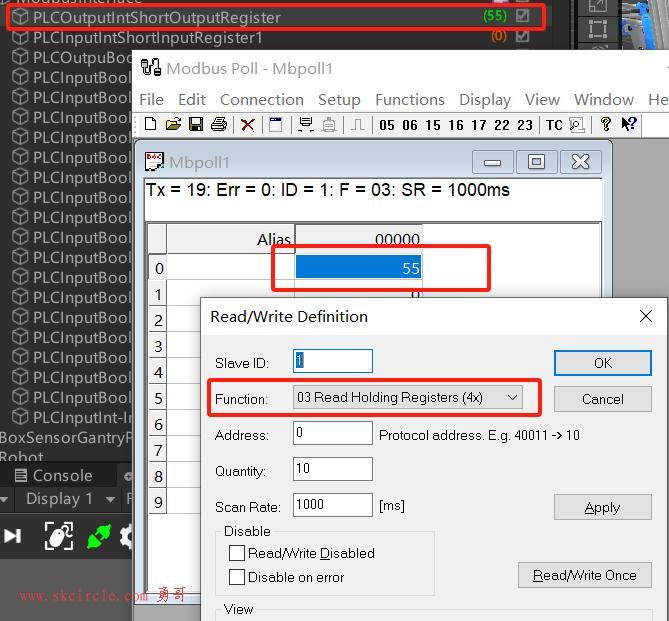This screenshot has height=621, width=669.
Task: Click the window definition toolbar icon
Action: 275,125
